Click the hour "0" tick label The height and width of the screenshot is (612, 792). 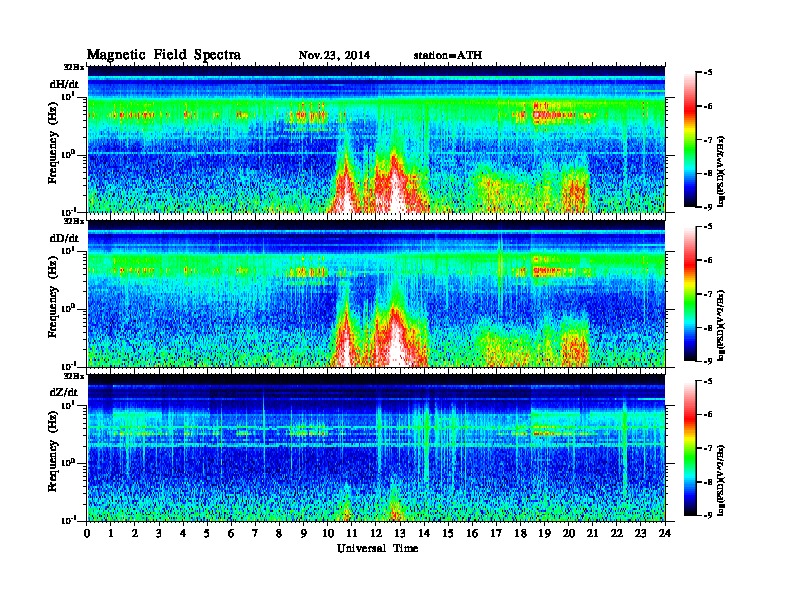87,534
